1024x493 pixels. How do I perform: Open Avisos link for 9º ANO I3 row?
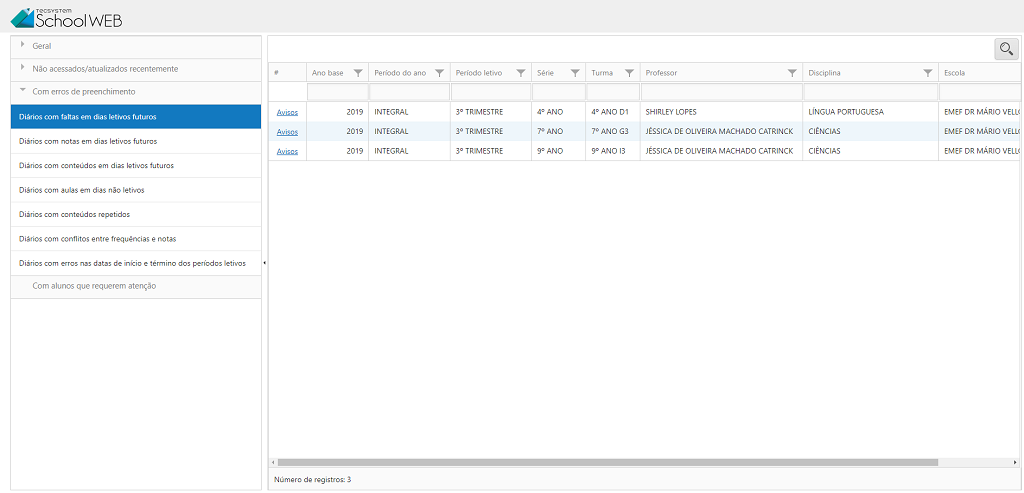click(x=287, y=151)
